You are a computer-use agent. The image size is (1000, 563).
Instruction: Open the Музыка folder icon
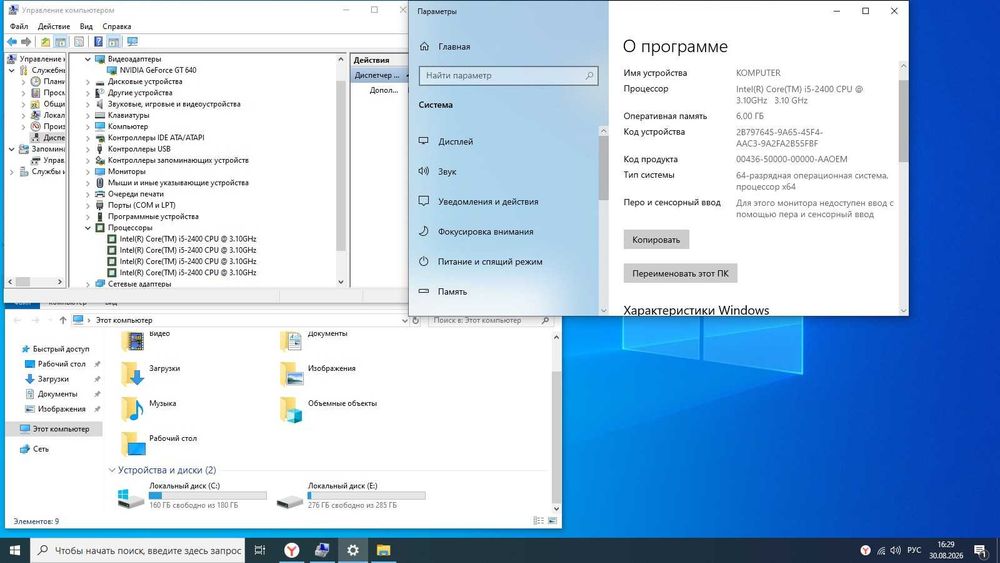pyautogui.click(x=133, y=409)
